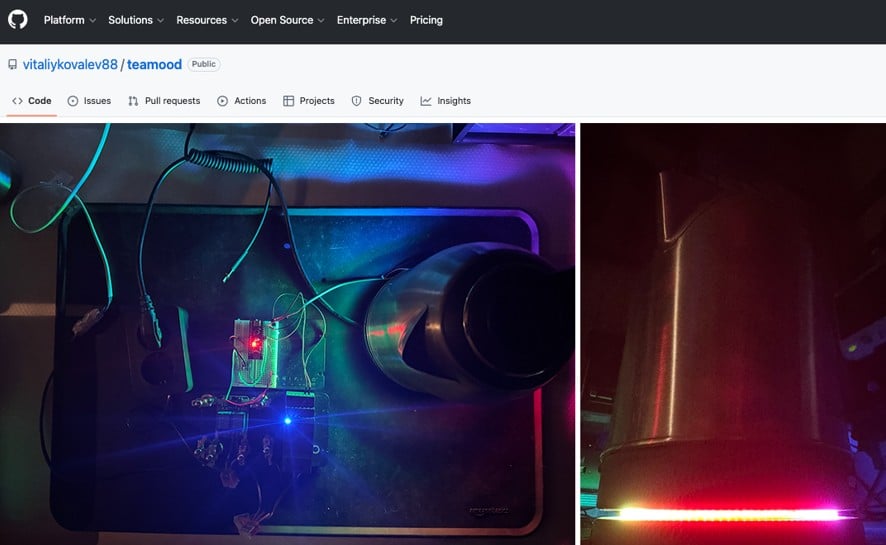
Task: Open the Open Source dropdown
Action: (287, 20)
